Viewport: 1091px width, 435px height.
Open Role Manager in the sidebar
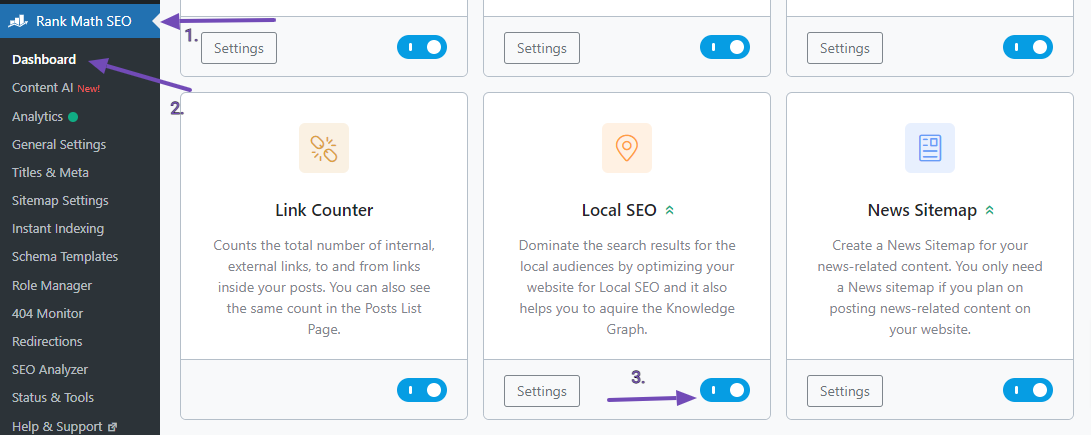click(x=51, y=285)
